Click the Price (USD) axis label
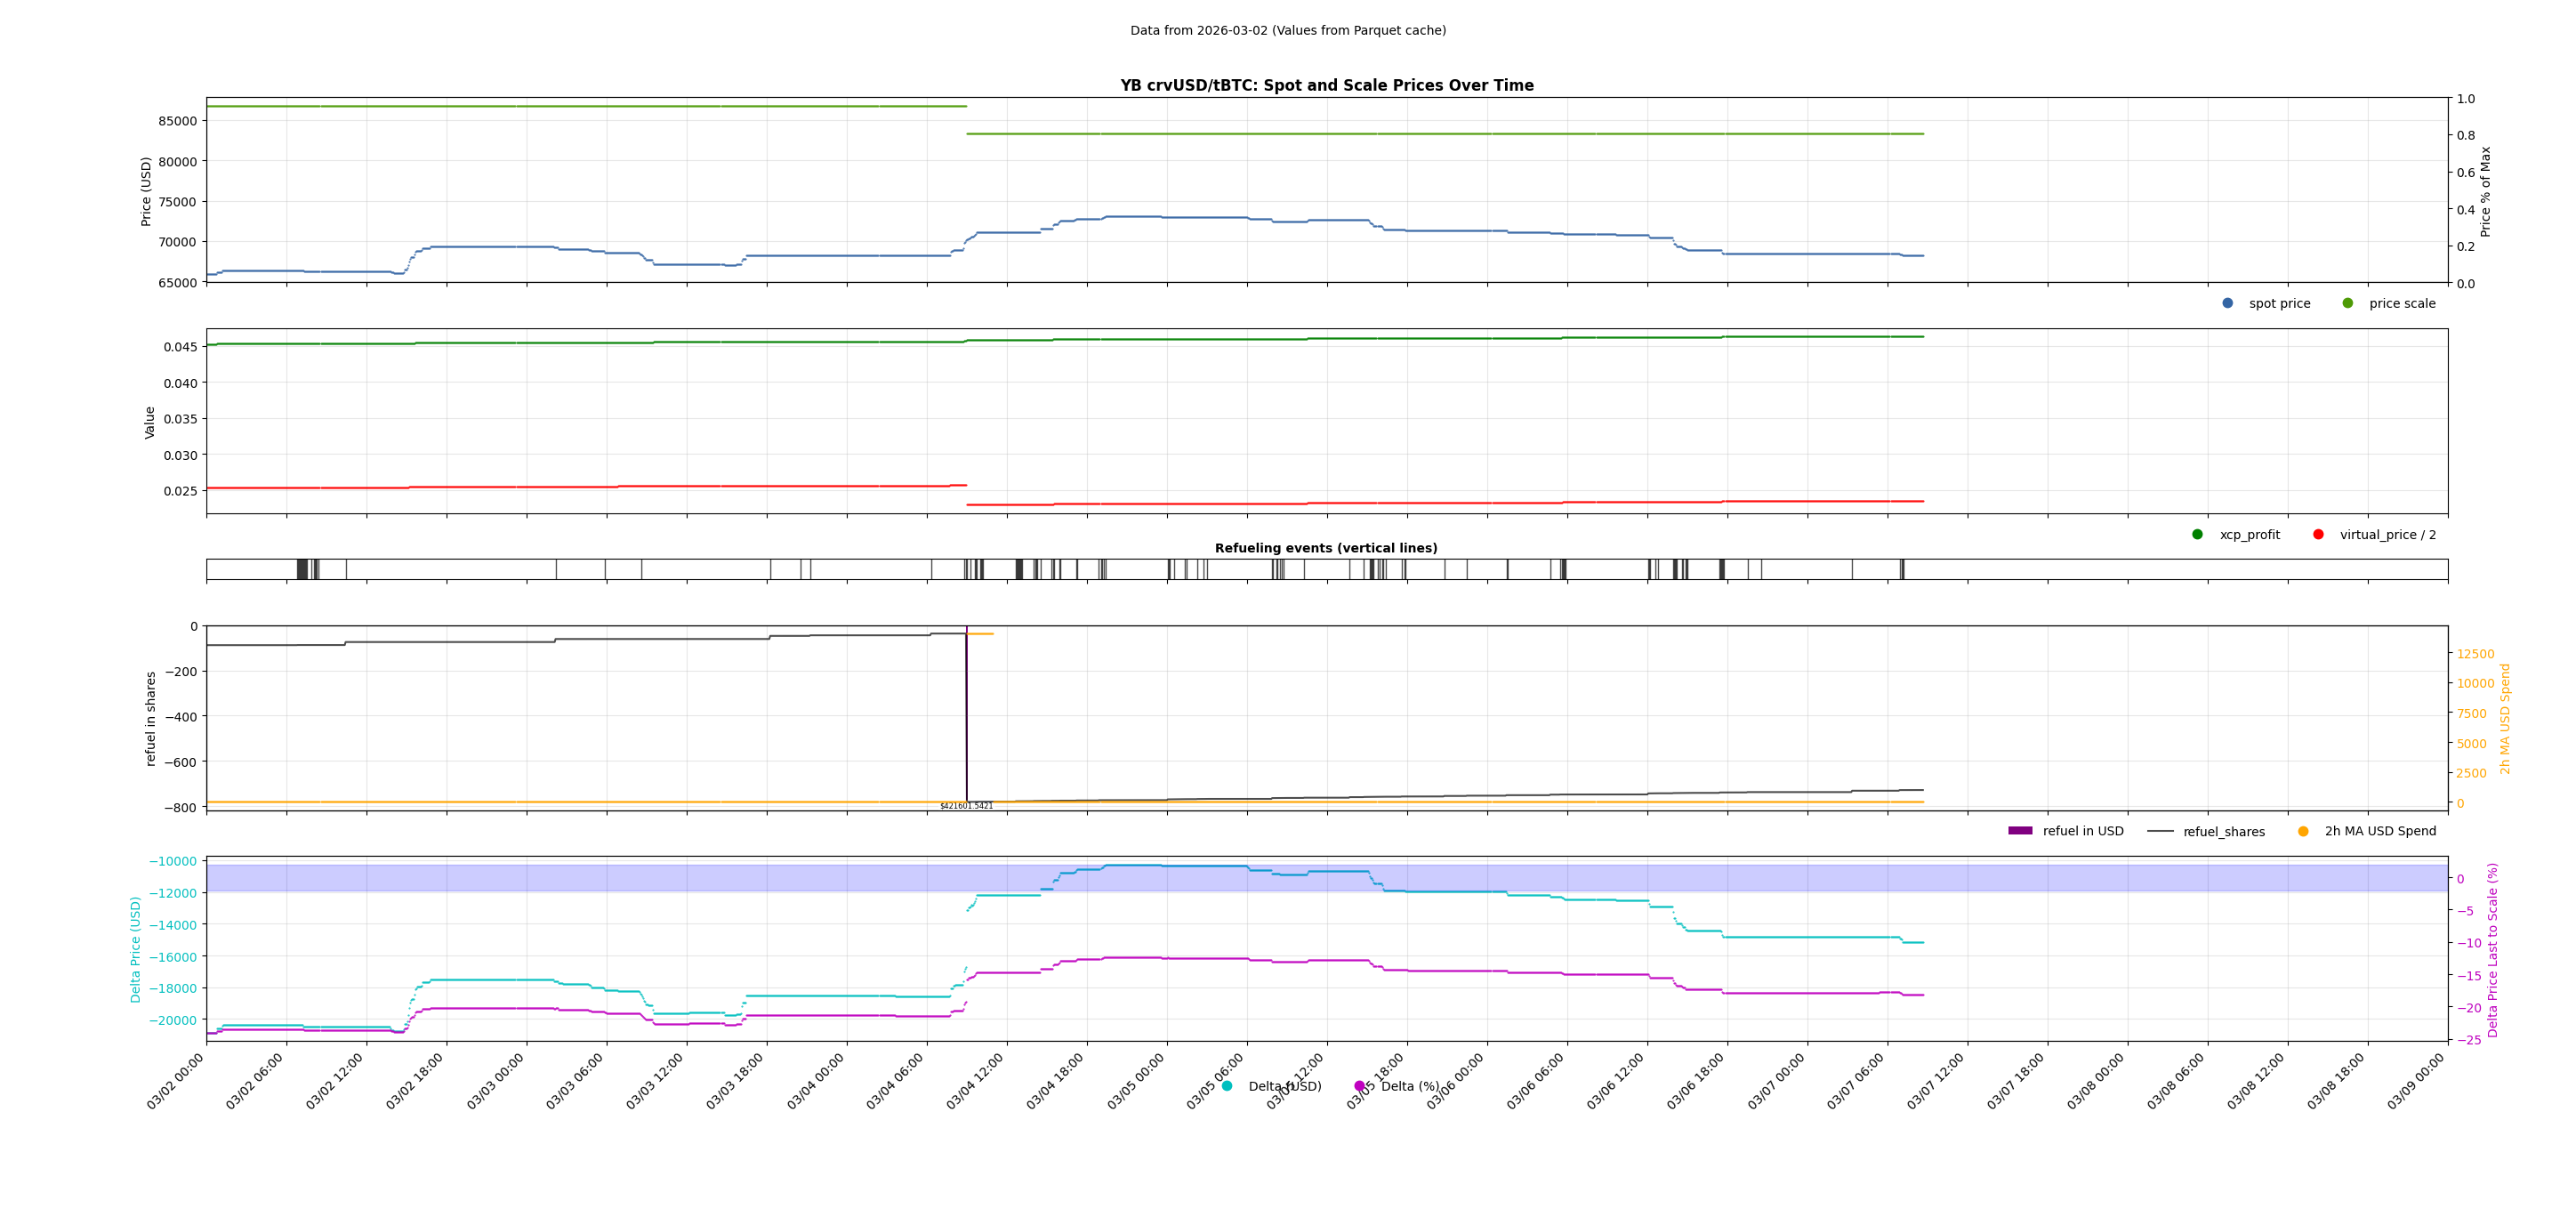Image resolution: width=2576 pixels, height=1225 pixels. tap(146, 191)
